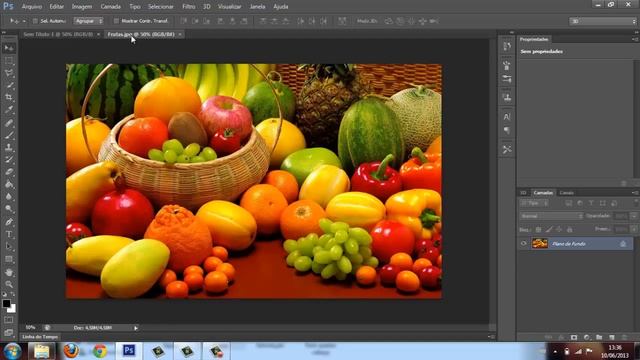
Task: Open the Paragraph panel icon
Action: pyautogui.click(x=507, y=130)
